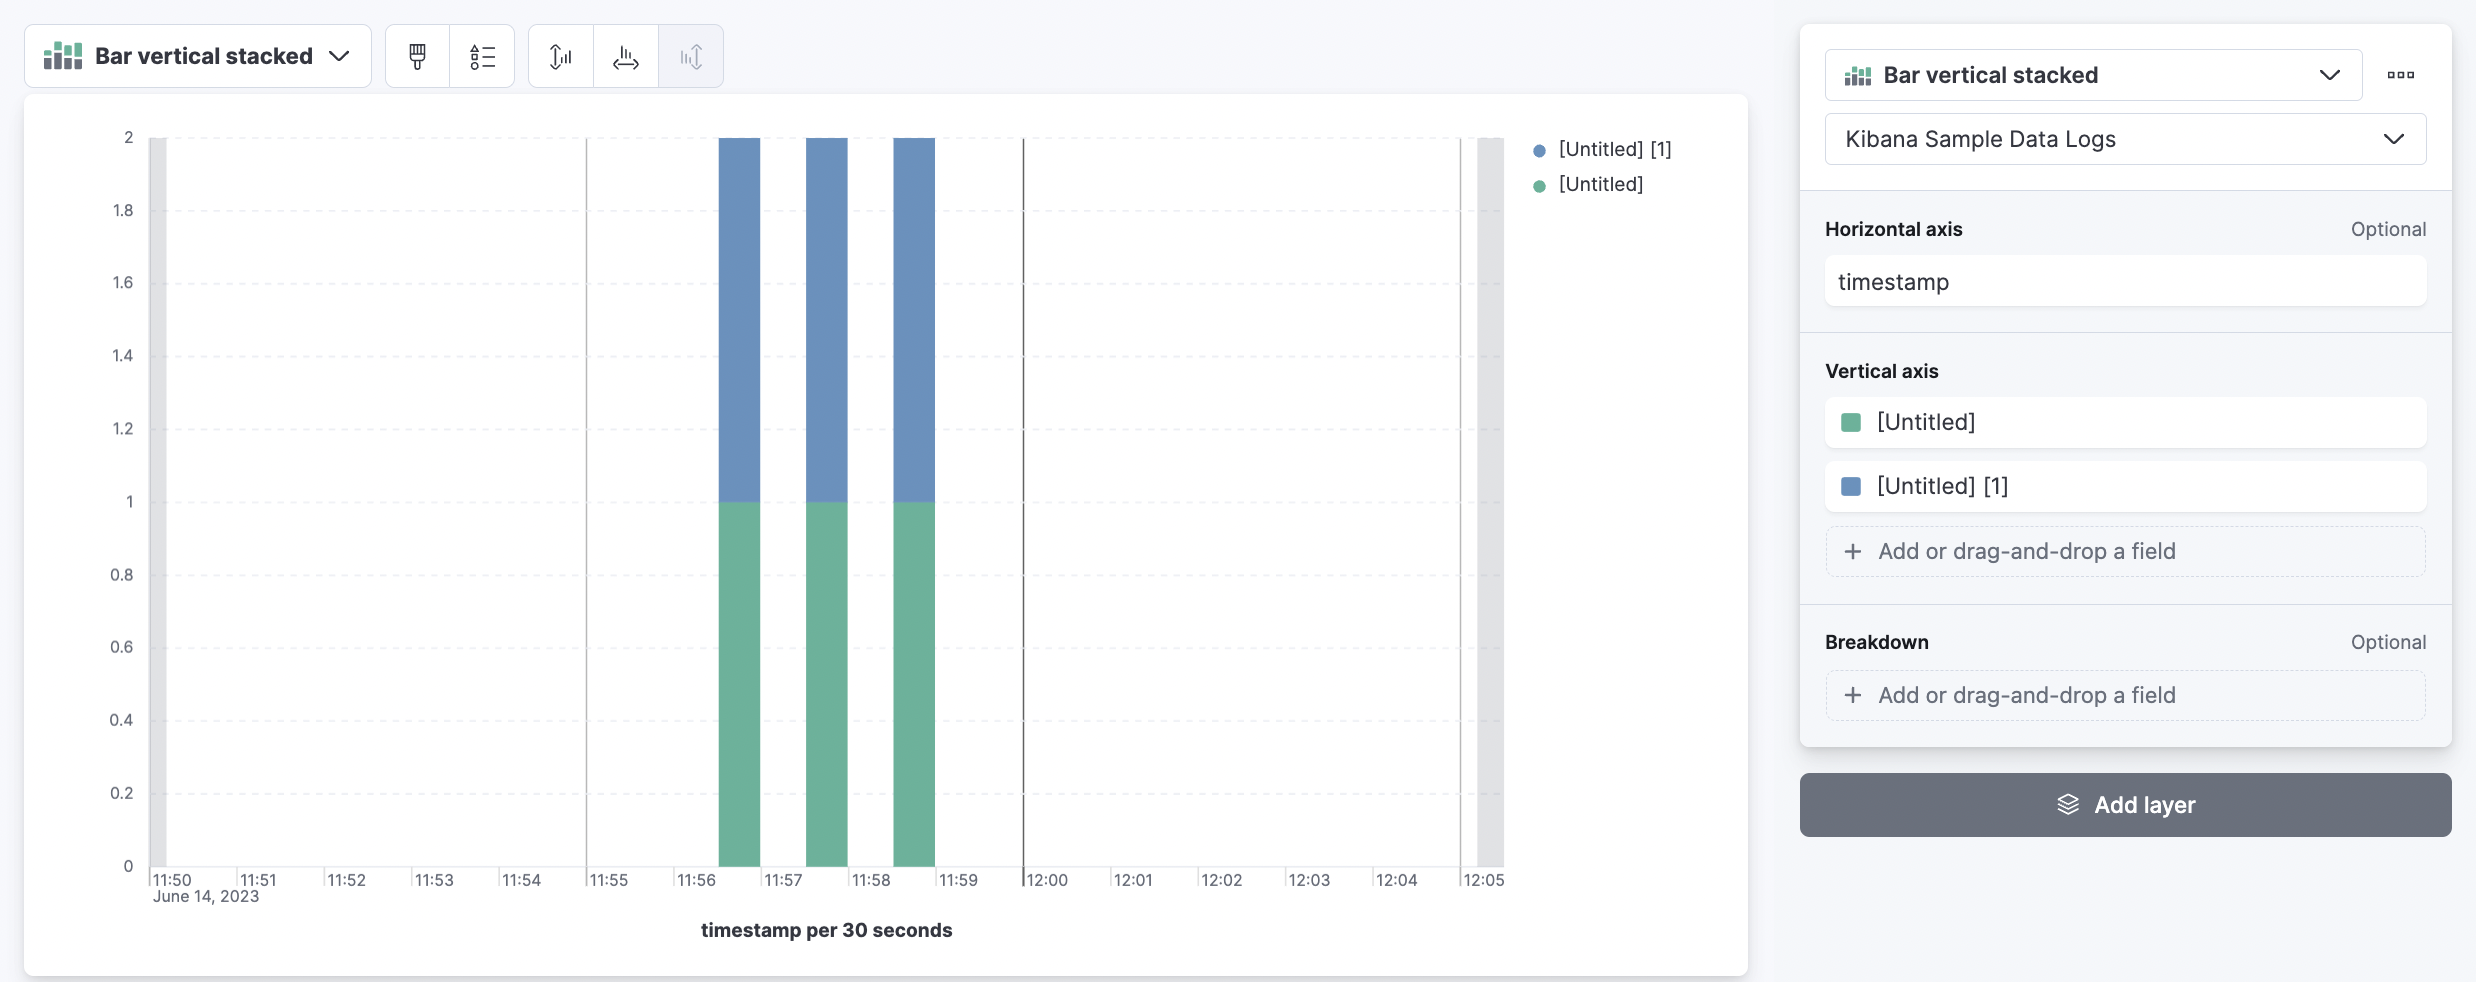Click the layers icon on Add layer

pos(2068,804)
